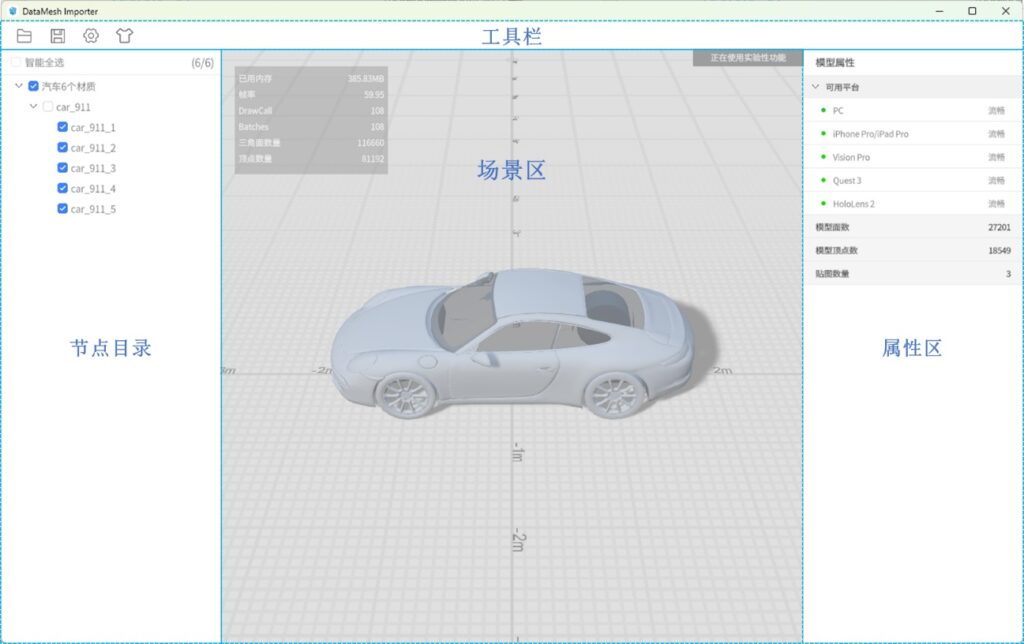Collapse the 可用平台 section
1024x644 pixels.
pos(816,87)
